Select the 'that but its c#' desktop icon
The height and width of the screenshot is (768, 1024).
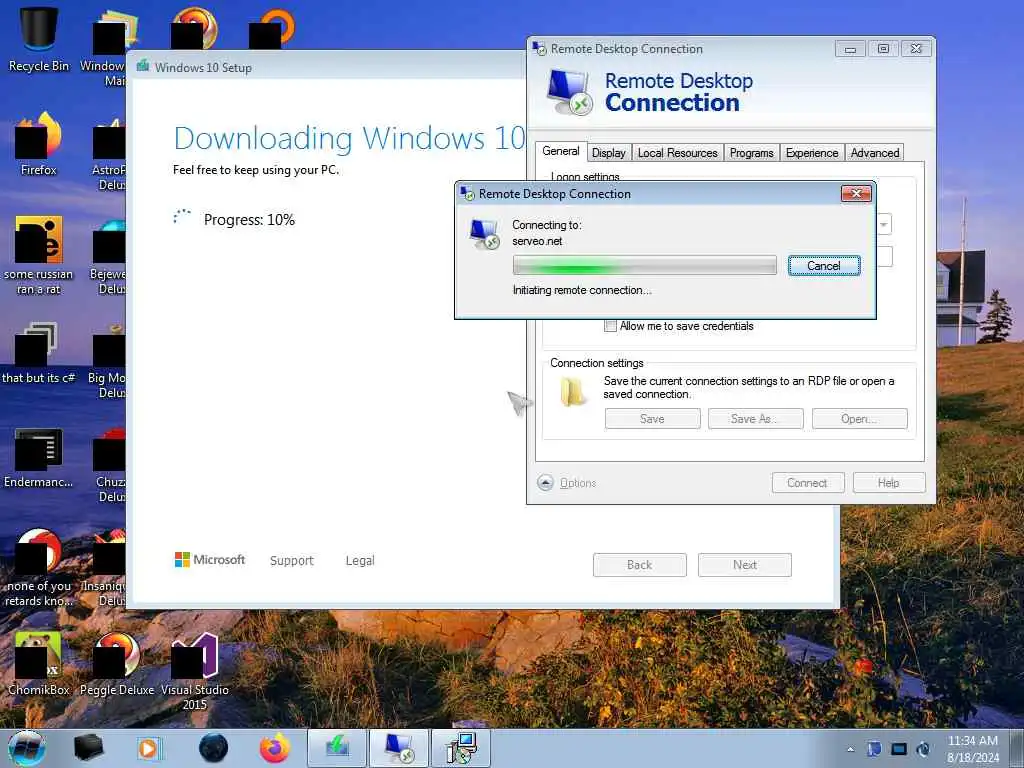(39, 353)
